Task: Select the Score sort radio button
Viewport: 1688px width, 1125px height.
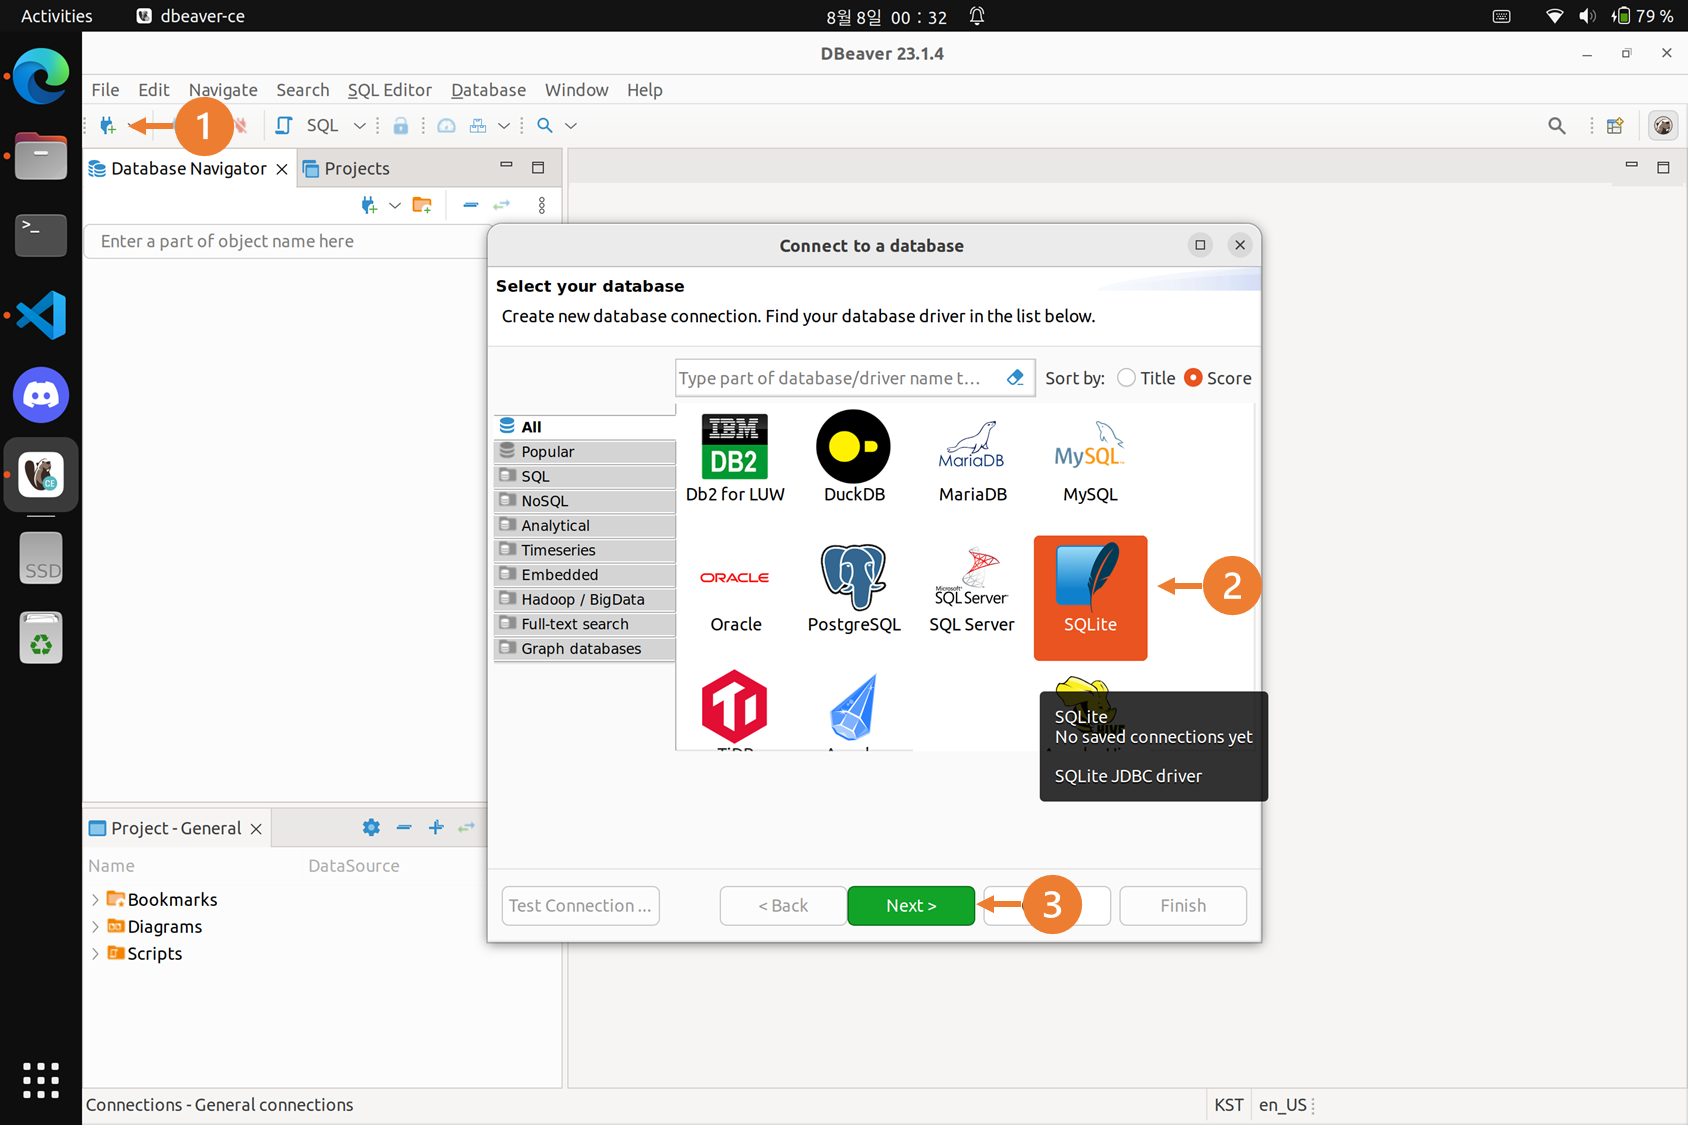Action: click(x=1193, y=378)
